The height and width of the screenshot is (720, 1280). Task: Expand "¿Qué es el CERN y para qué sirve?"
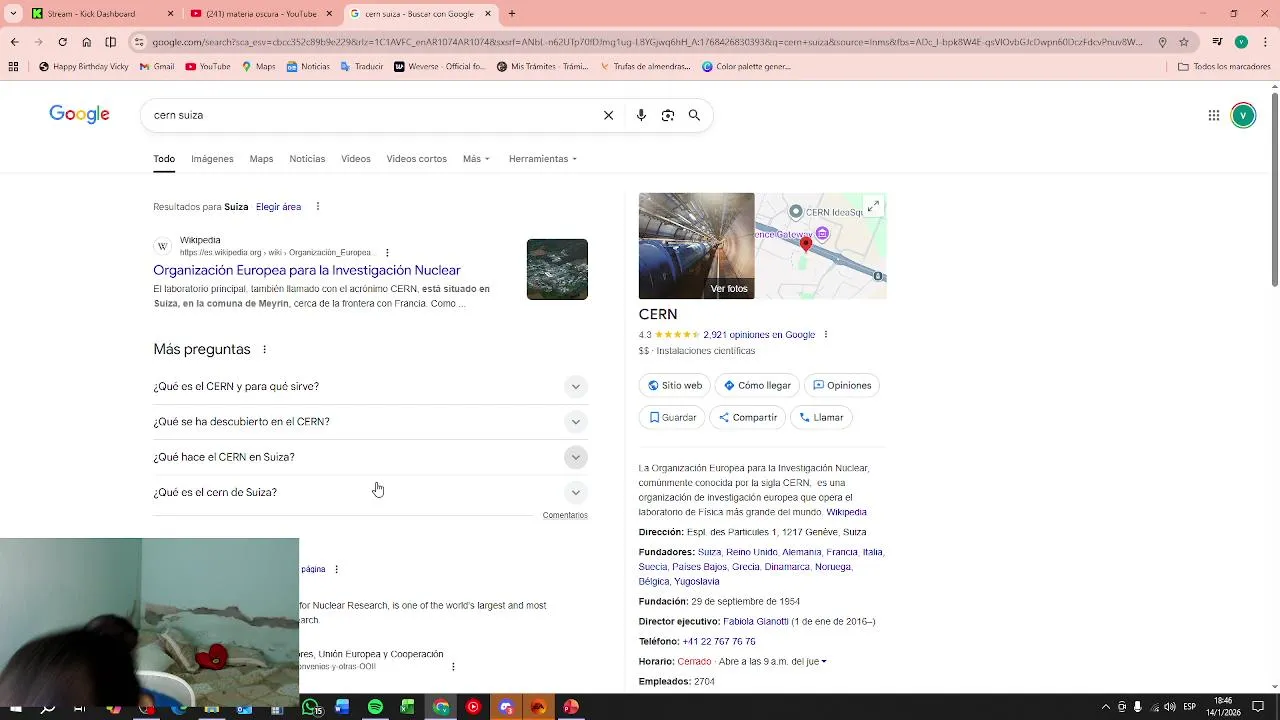coord(370,387)
